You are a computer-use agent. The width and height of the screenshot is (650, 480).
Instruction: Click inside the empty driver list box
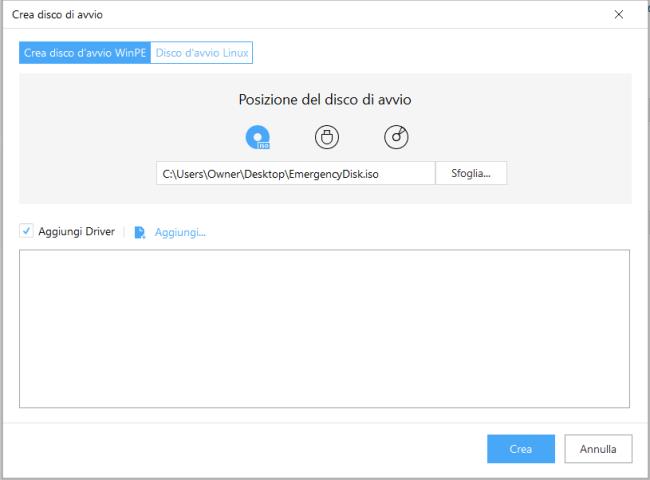click(x=324, y=329)
